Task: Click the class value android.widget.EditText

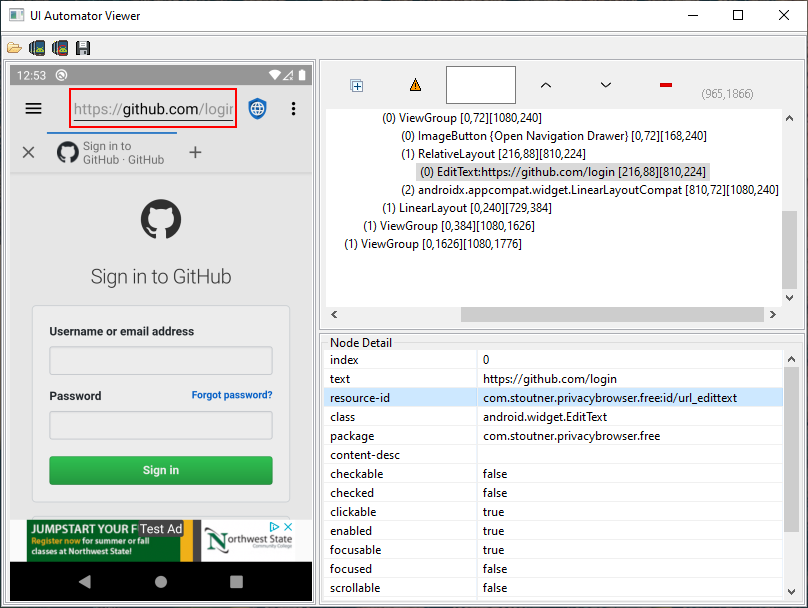Action: (545, 417)
